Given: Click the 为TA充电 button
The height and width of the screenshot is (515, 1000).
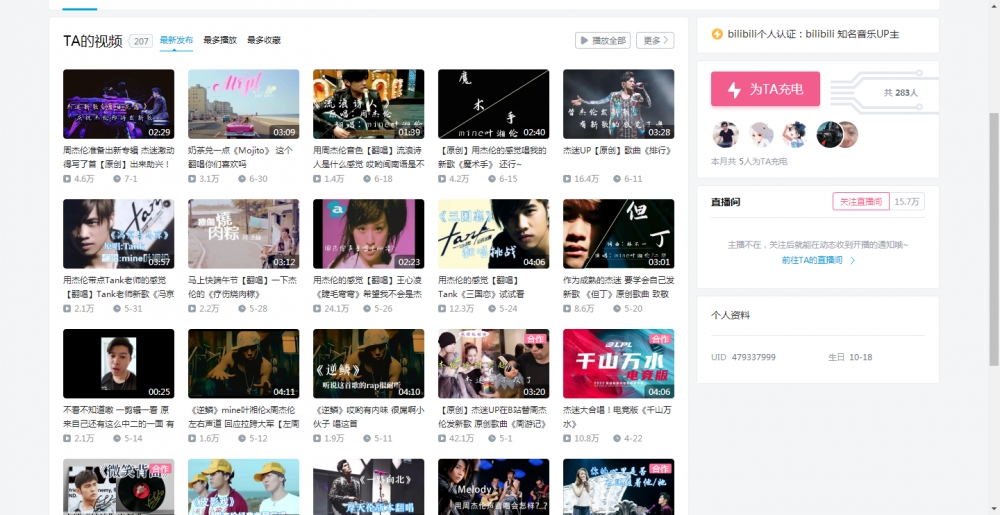Looking at the screenshot, I should 765,89.
